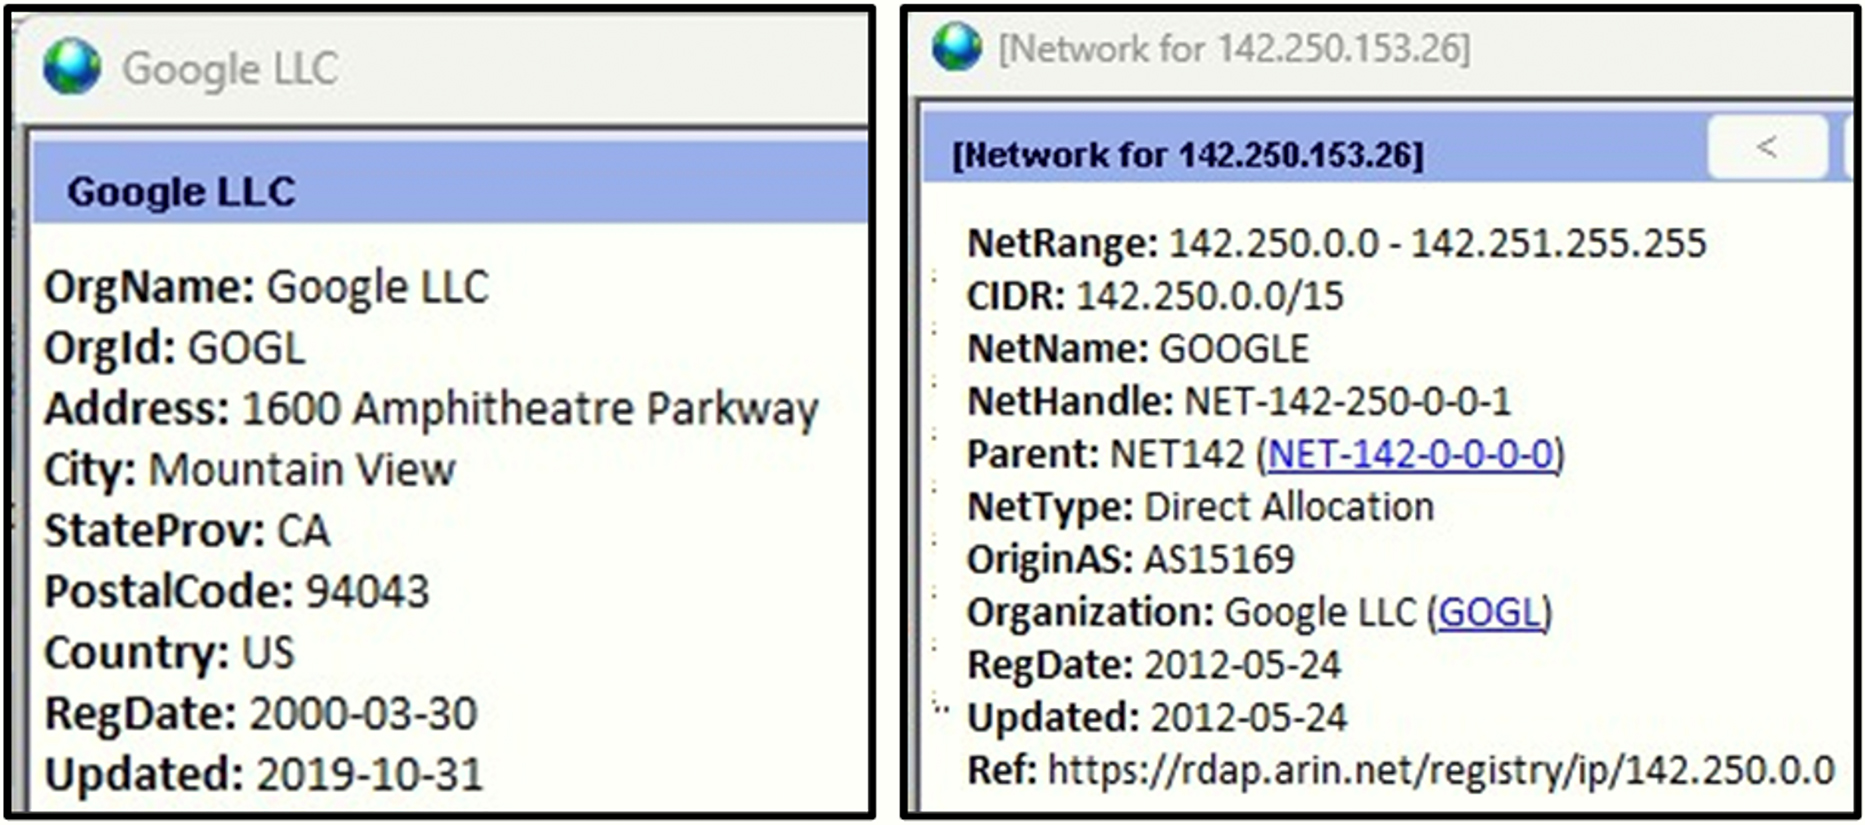Click the CIDR 142.250.0.0/15 value

1209,297
